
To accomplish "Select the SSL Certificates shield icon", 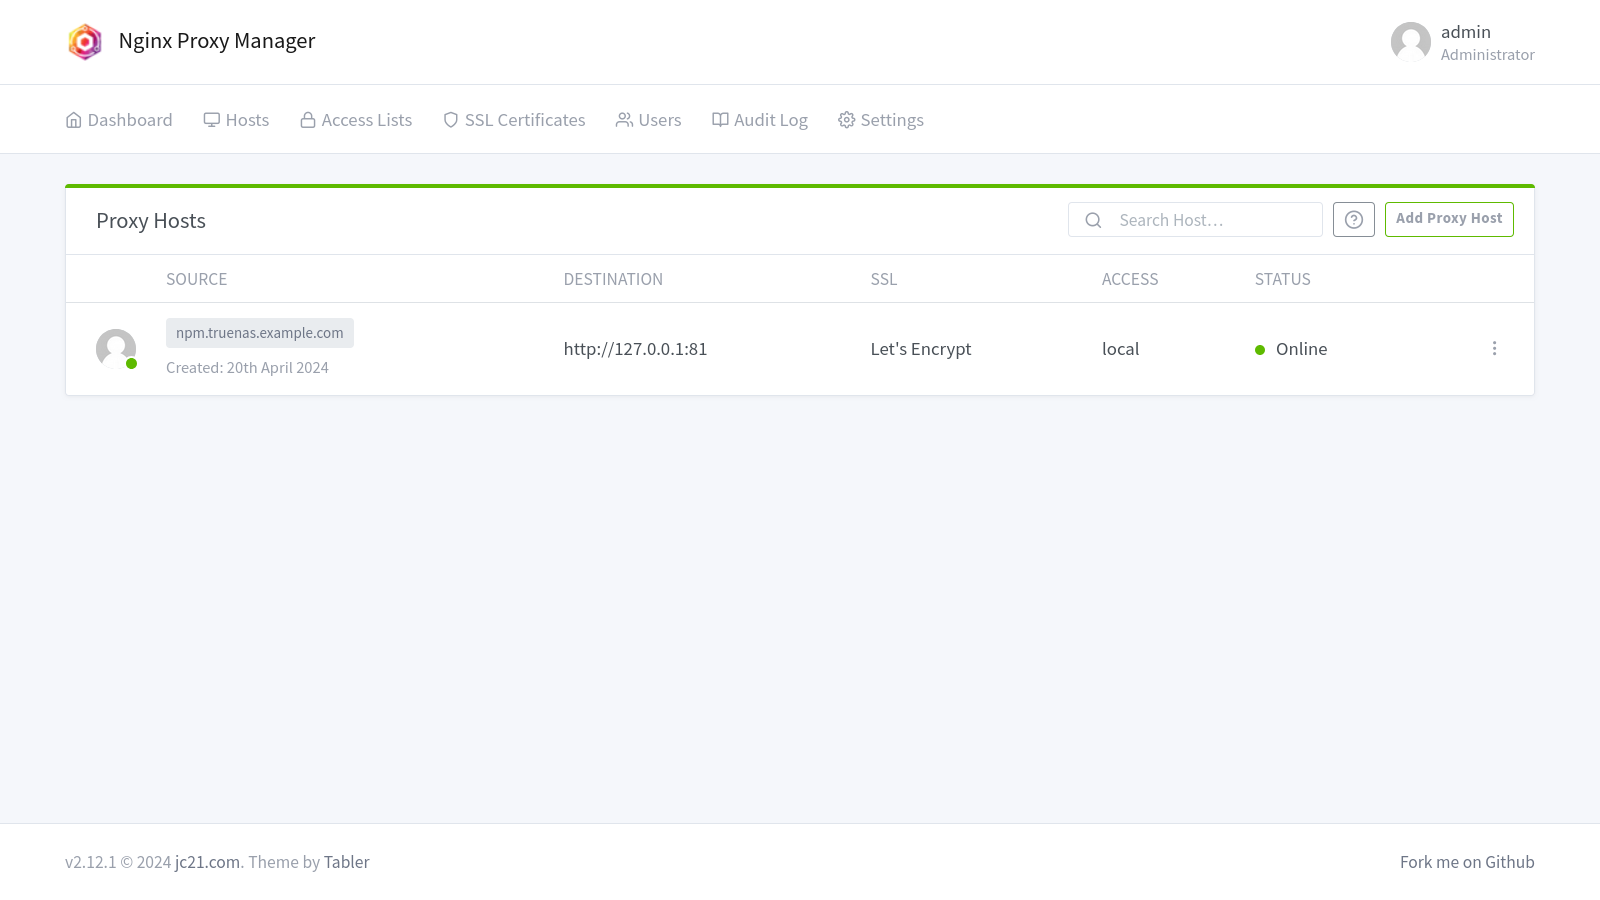I will (450, 119).
